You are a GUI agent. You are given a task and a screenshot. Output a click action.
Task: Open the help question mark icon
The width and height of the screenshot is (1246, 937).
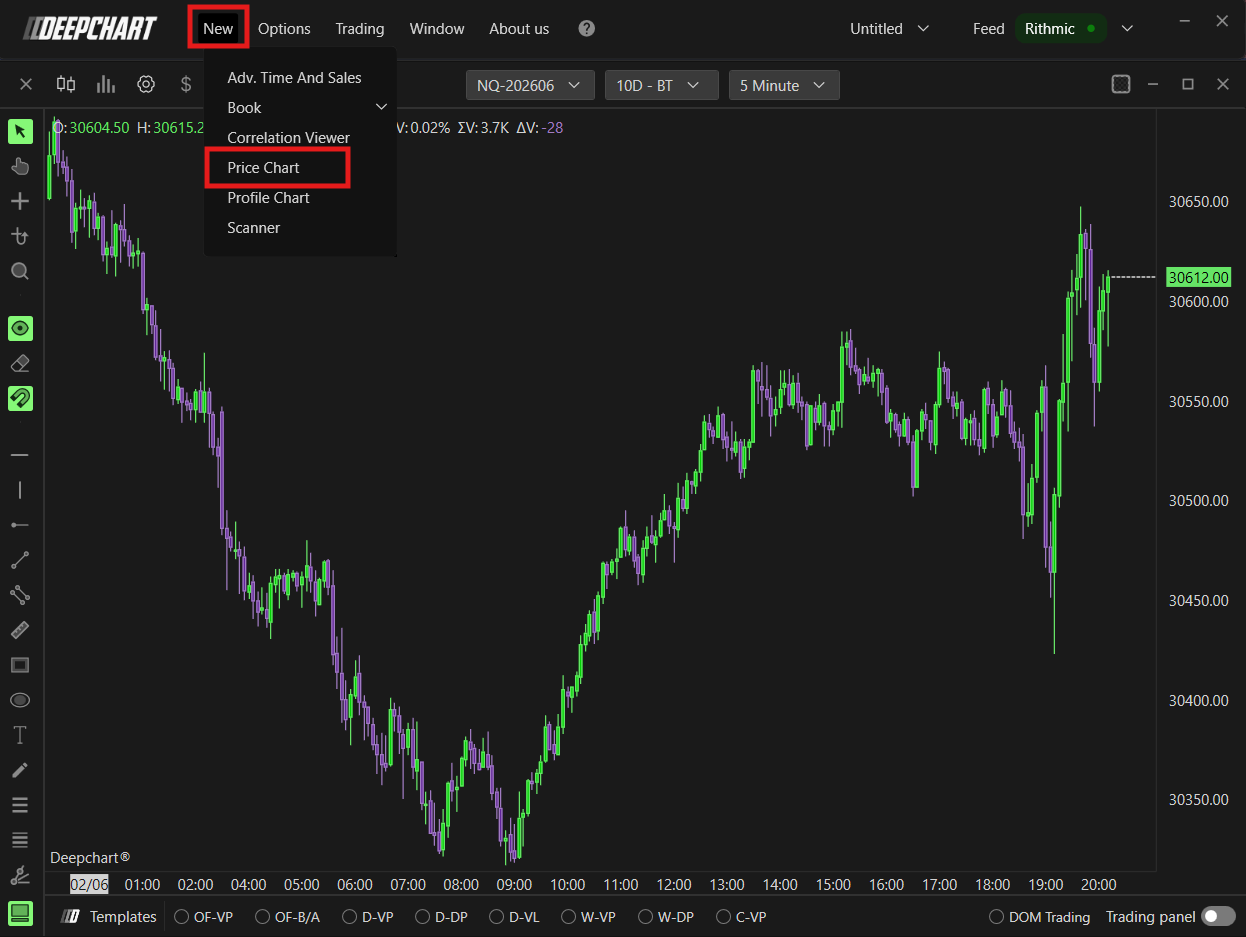click(587, 28)
